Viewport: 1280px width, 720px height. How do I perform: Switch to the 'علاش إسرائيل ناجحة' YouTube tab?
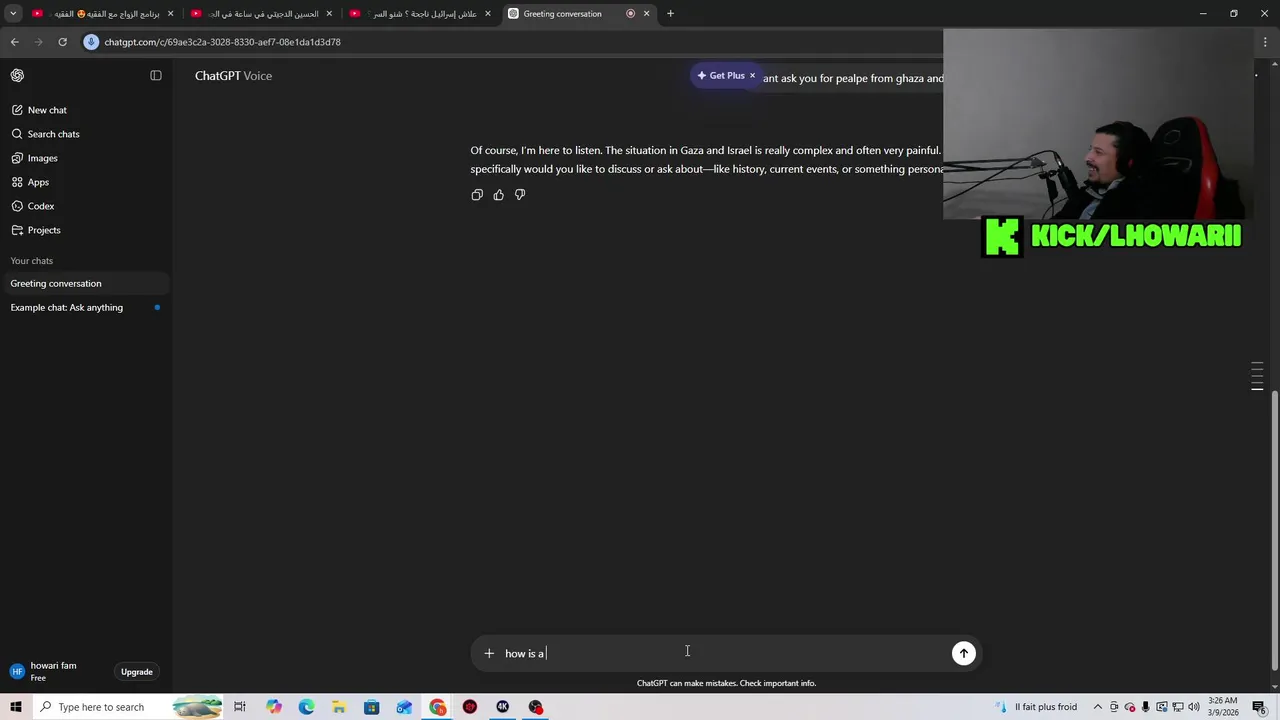[422, 13]
